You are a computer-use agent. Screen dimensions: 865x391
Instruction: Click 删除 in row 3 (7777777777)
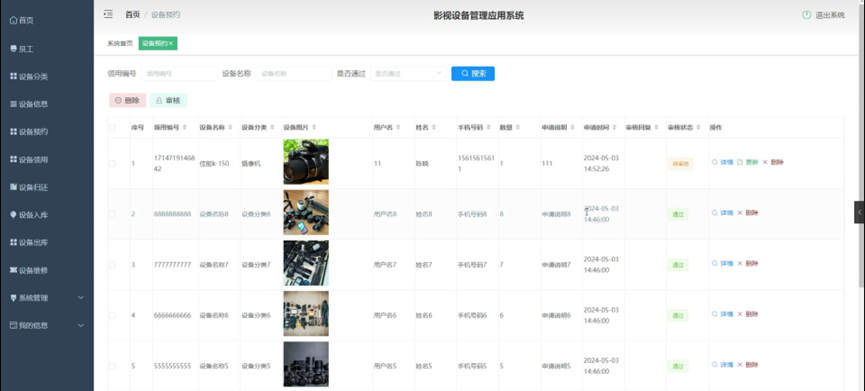(x=747, y=264)
